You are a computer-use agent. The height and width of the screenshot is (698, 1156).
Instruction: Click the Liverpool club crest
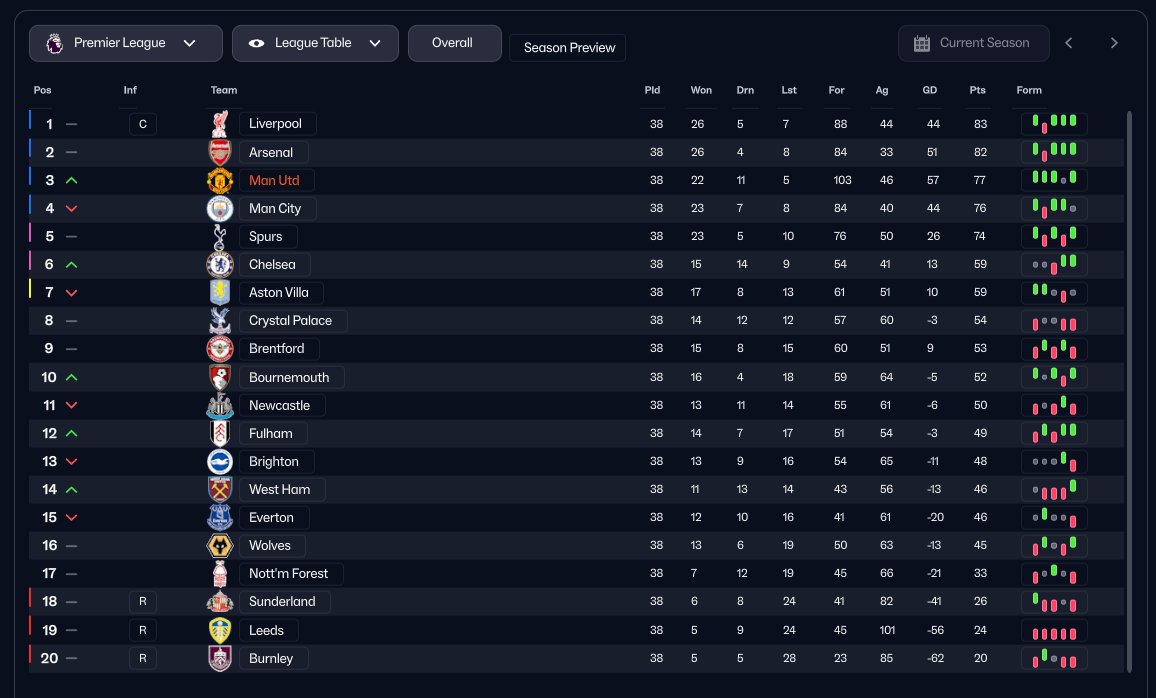pos(220,124)
